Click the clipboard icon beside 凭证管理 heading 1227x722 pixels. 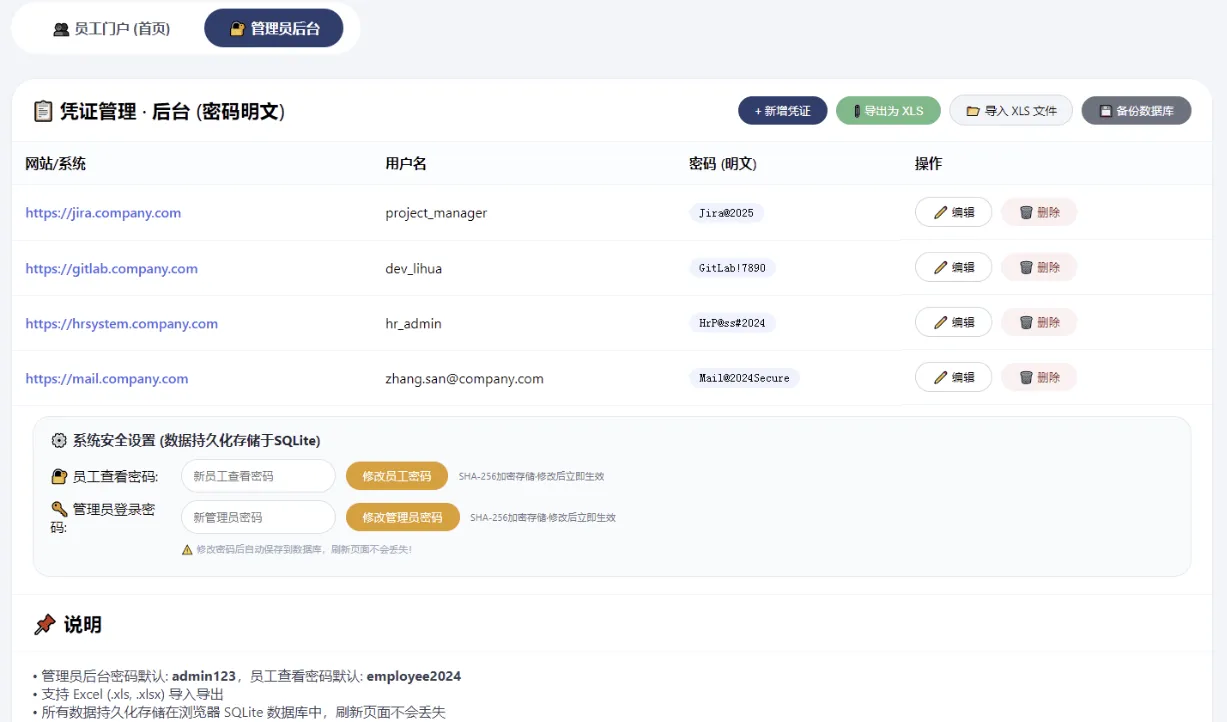point(42,111)
